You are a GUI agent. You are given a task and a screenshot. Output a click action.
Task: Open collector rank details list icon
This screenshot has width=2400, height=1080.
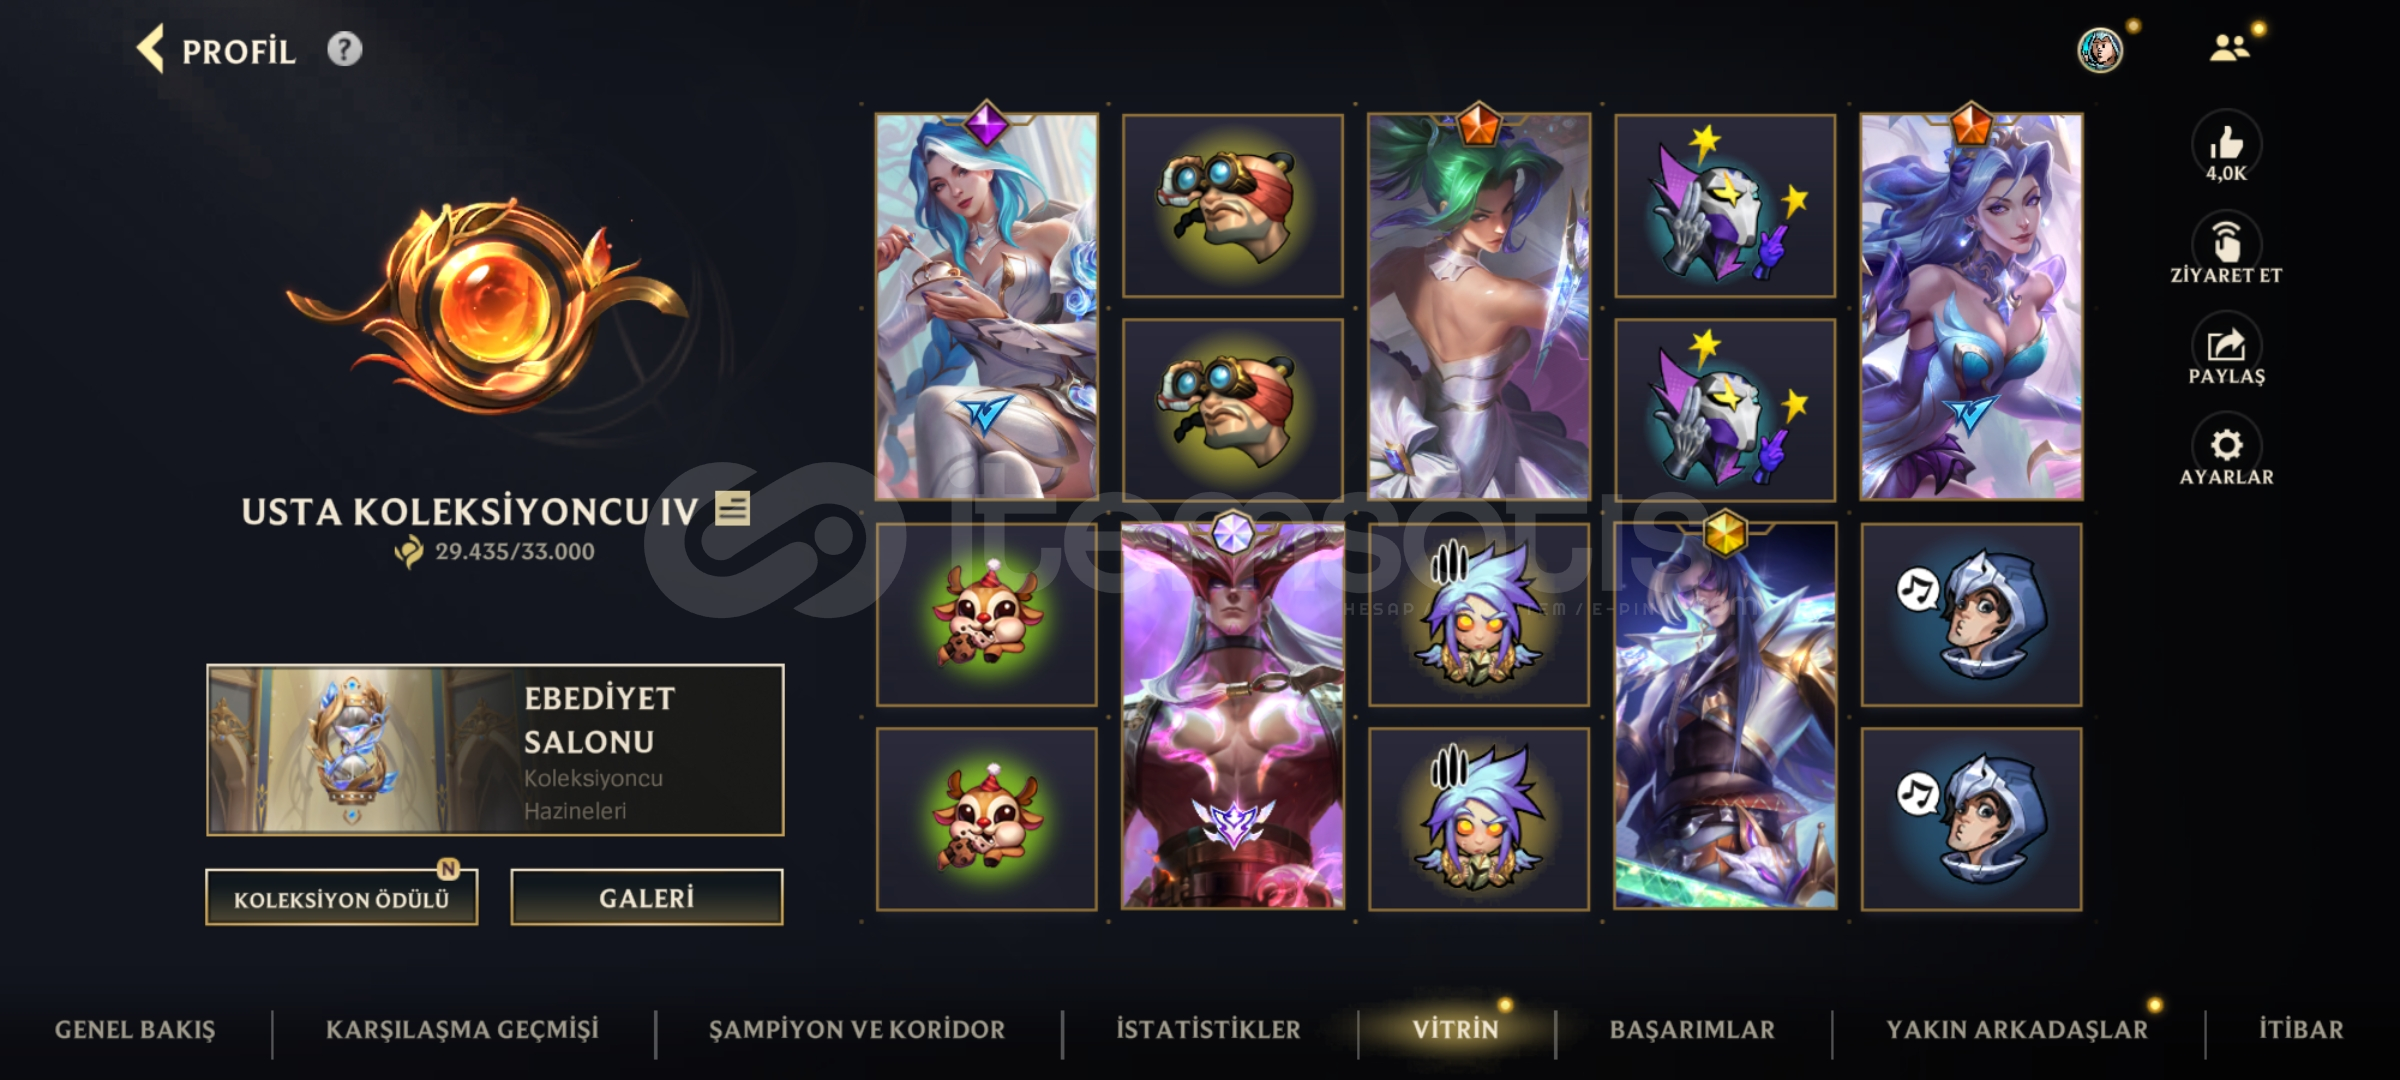732,509
